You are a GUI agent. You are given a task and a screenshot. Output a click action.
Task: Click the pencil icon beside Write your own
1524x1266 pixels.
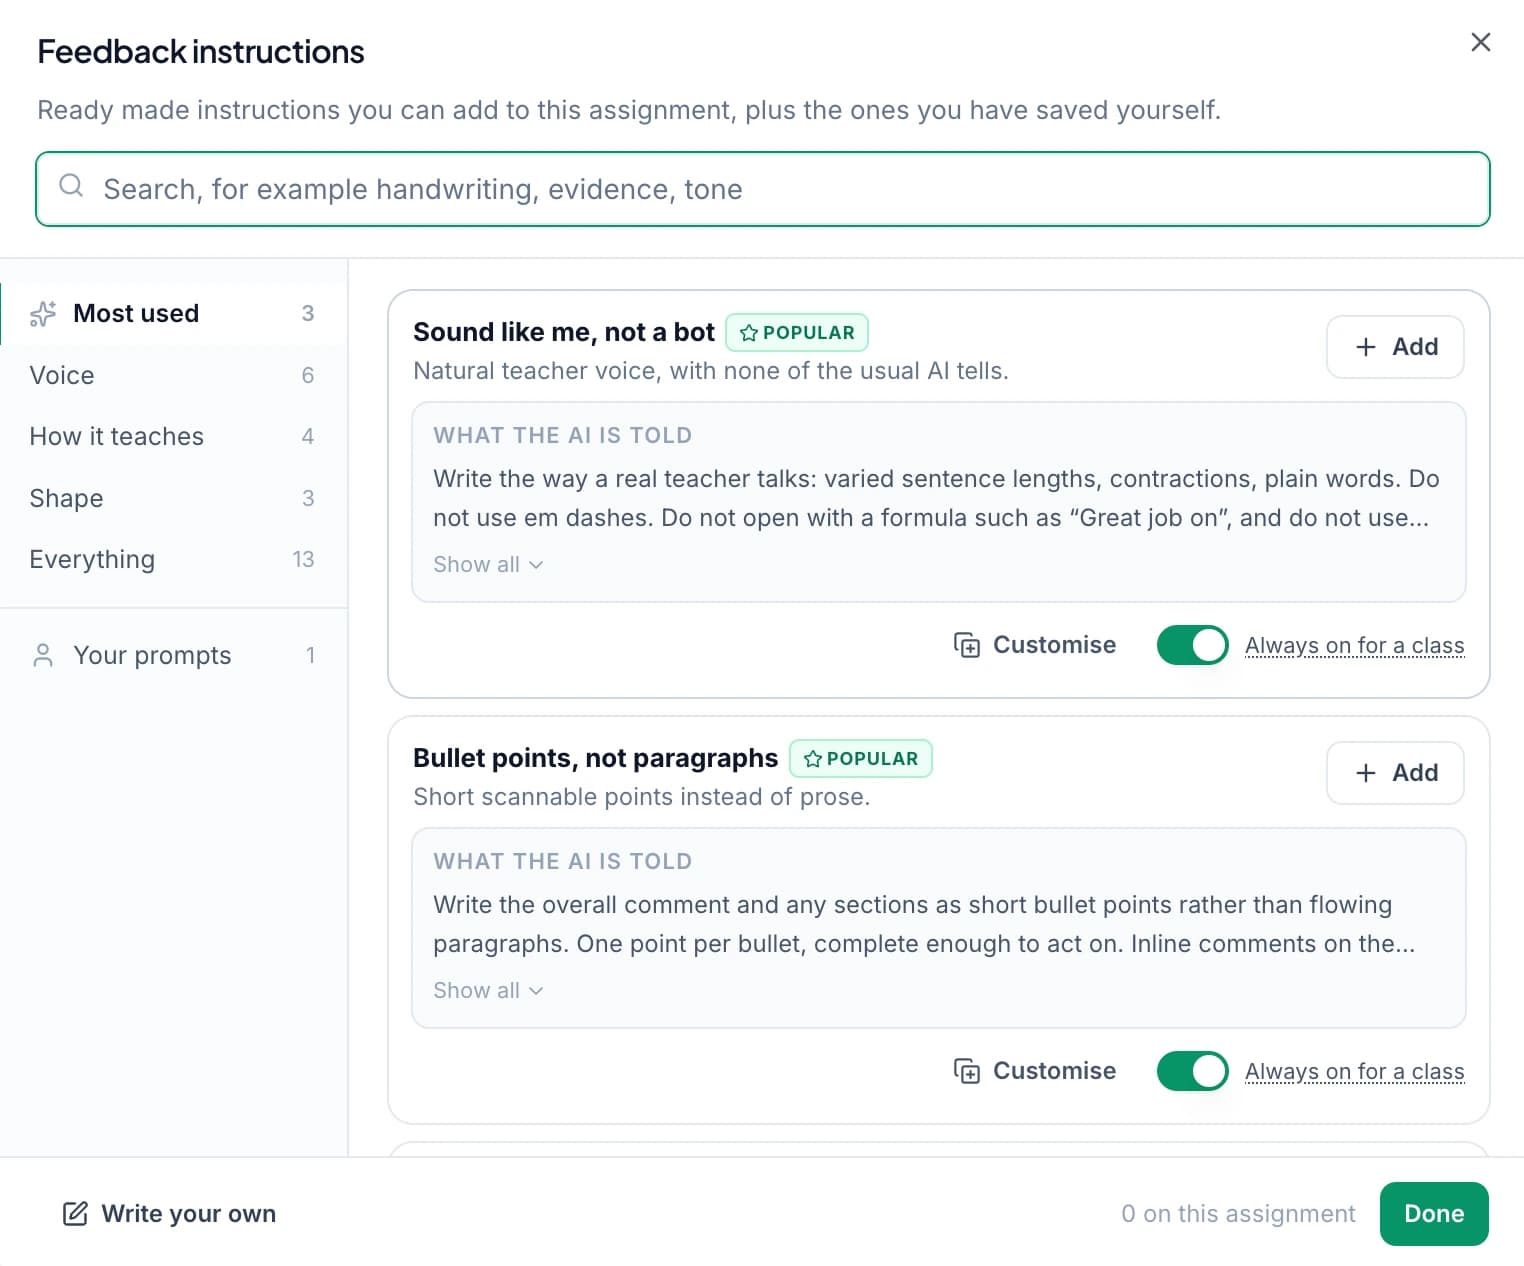[75, 1214]
